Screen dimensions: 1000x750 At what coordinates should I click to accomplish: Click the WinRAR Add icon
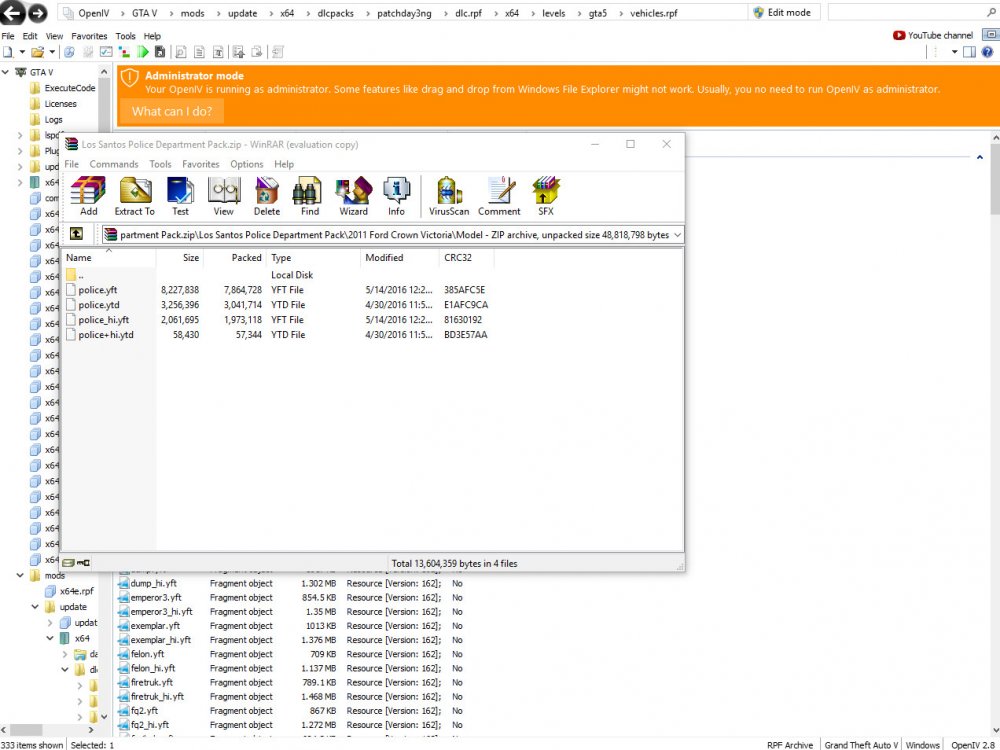(89, 196)
